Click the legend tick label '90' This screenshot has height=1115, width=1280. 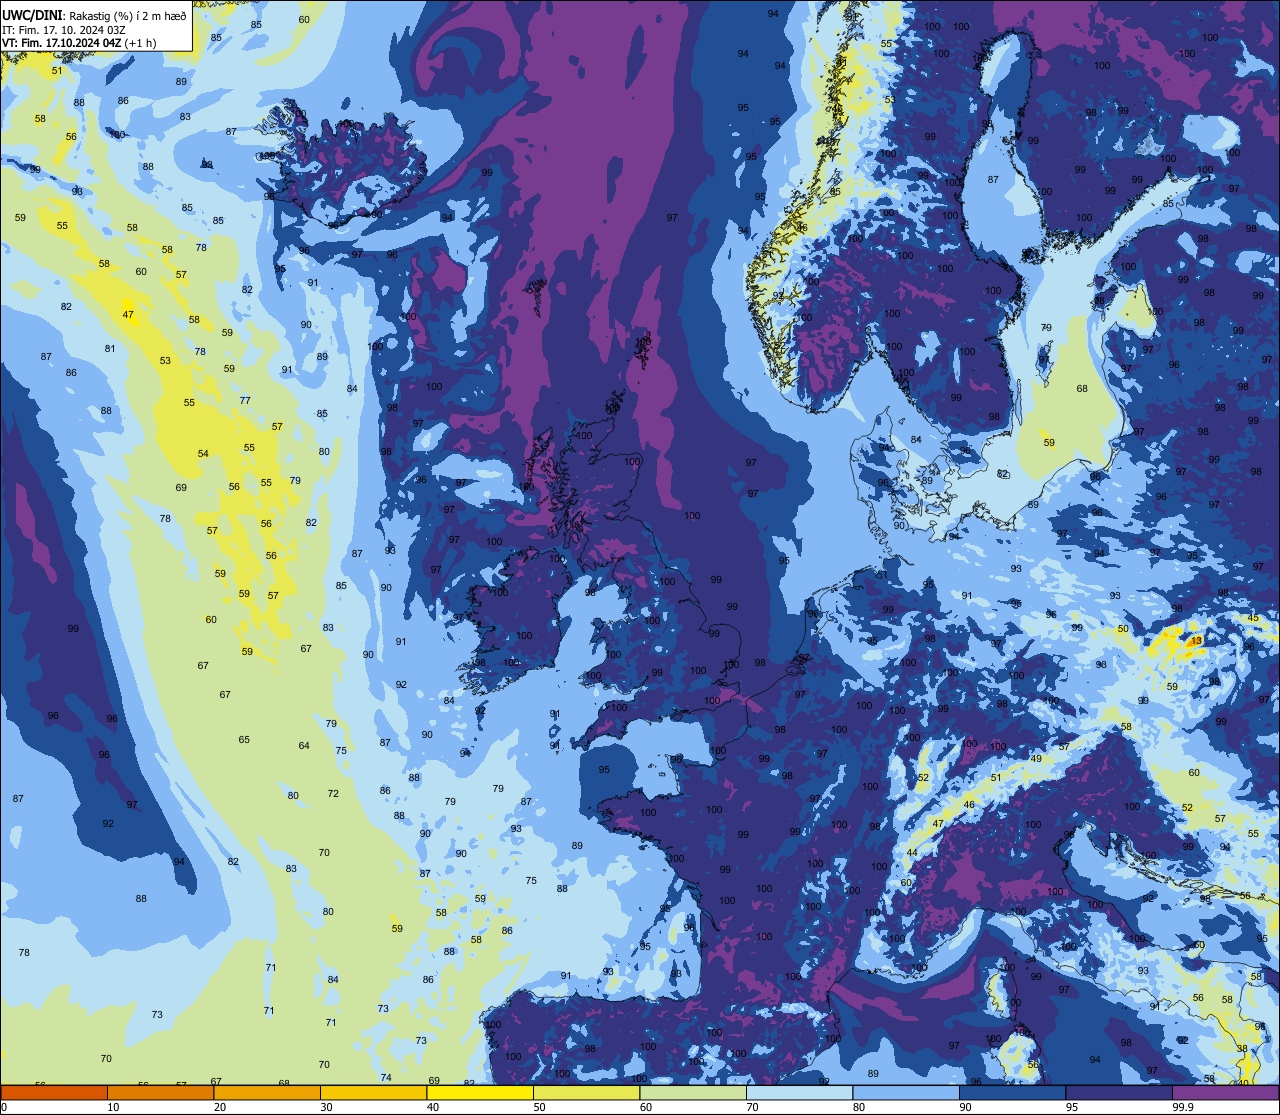tap(965, 1107)
